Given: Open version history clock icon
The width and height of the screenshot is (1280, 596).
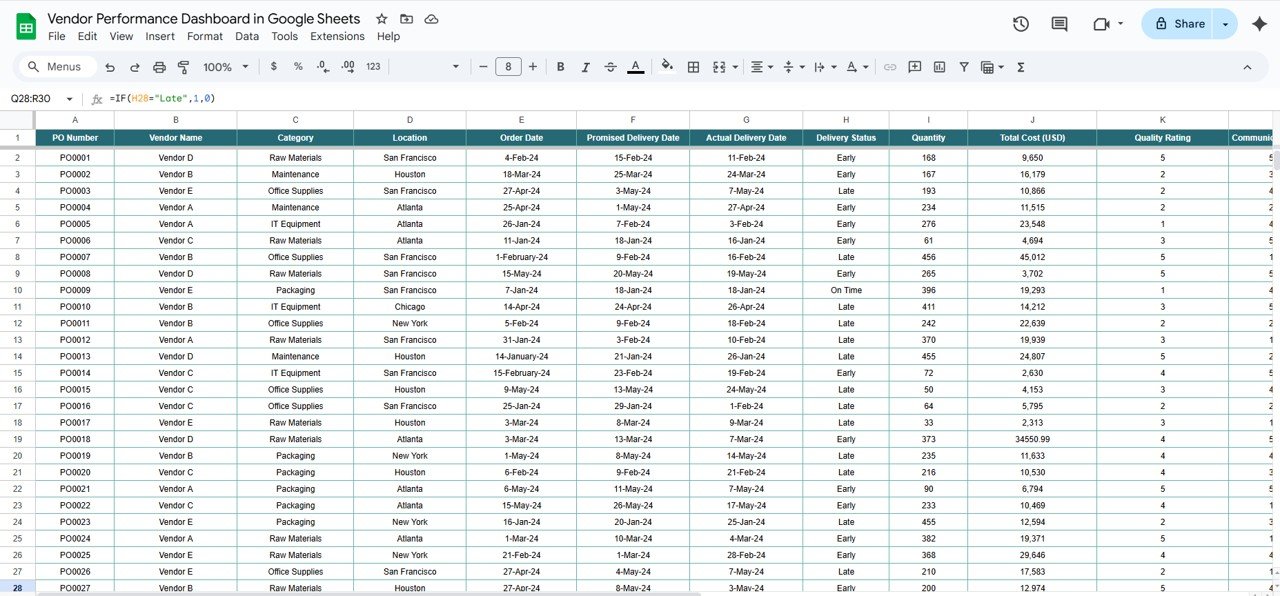Looking at the screenshot, I should point(1021,24).
